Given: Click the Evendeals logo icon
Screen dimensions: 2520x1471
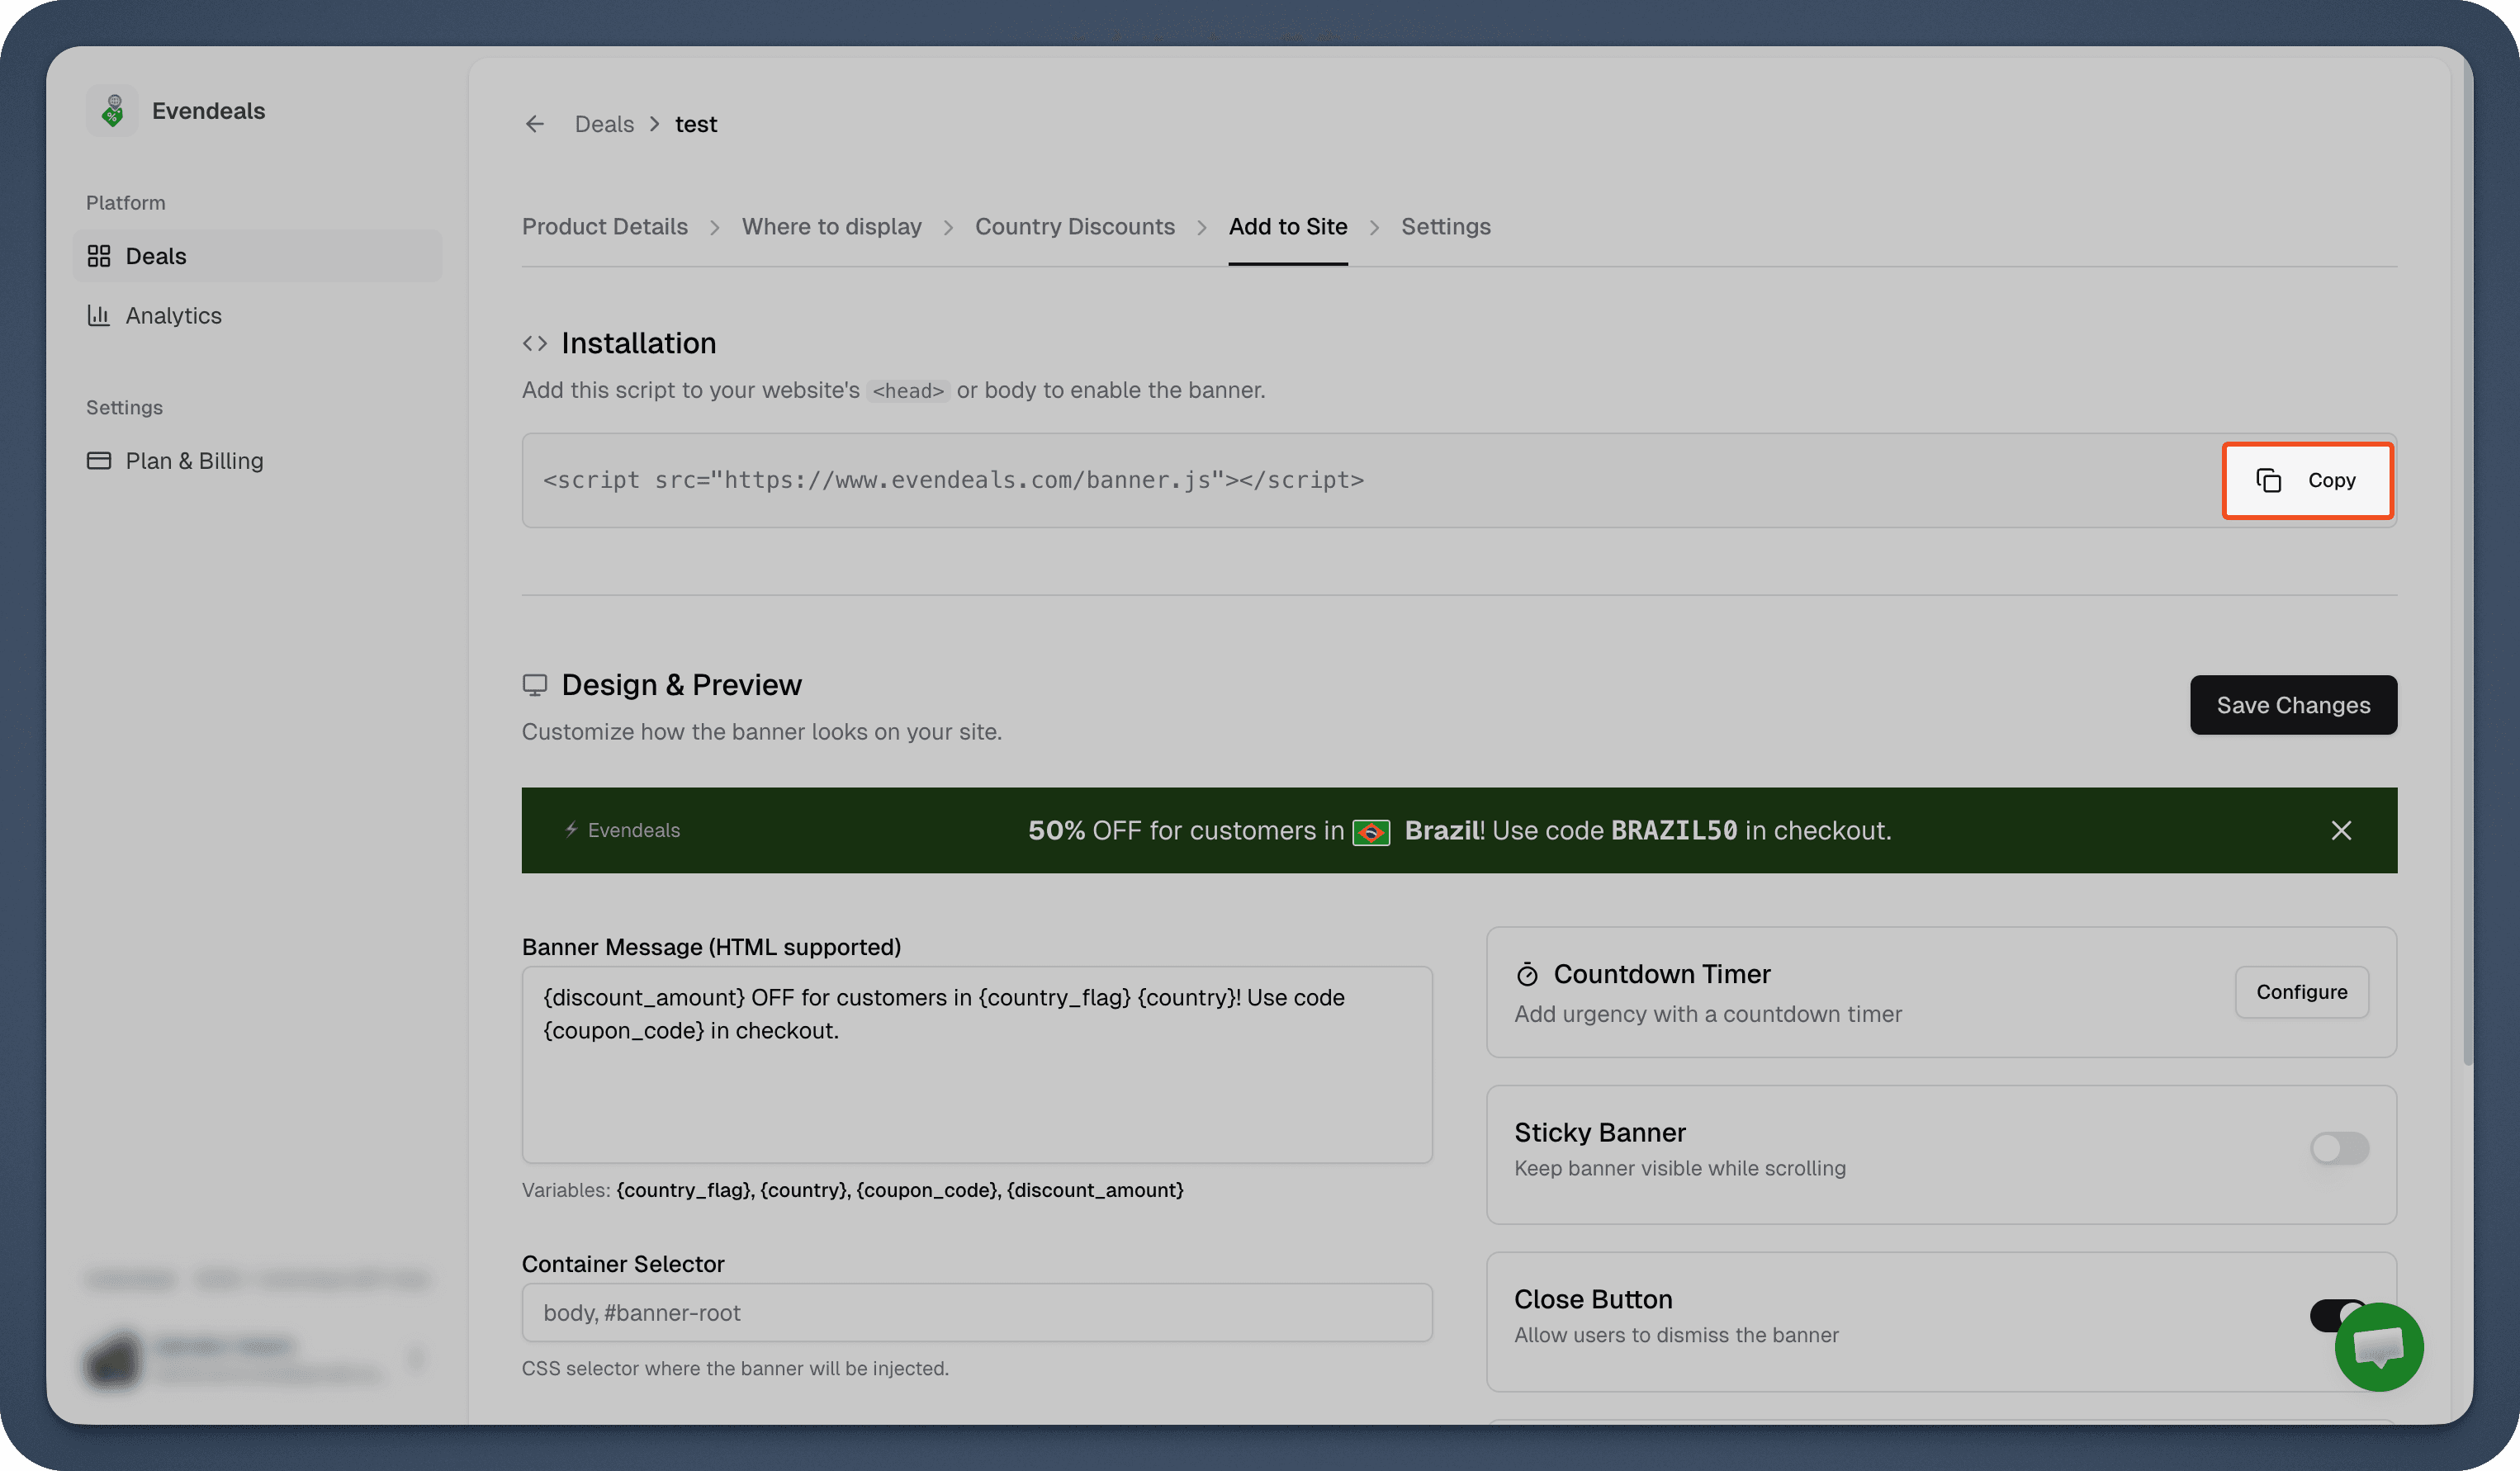Looking at the screenshot, I should tap(113, 110).
